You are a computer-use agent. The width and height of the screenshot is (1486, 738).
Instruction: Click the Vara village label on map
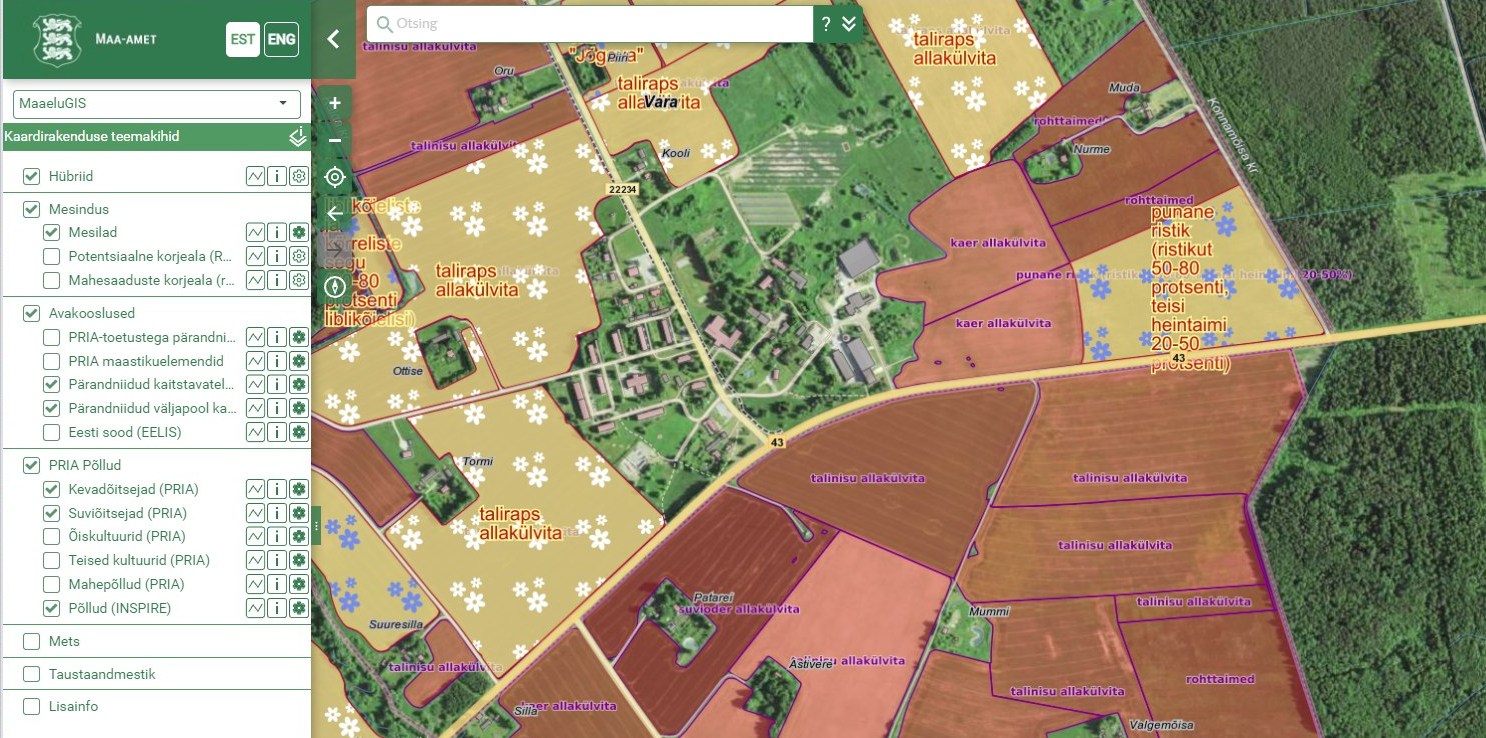660,102
